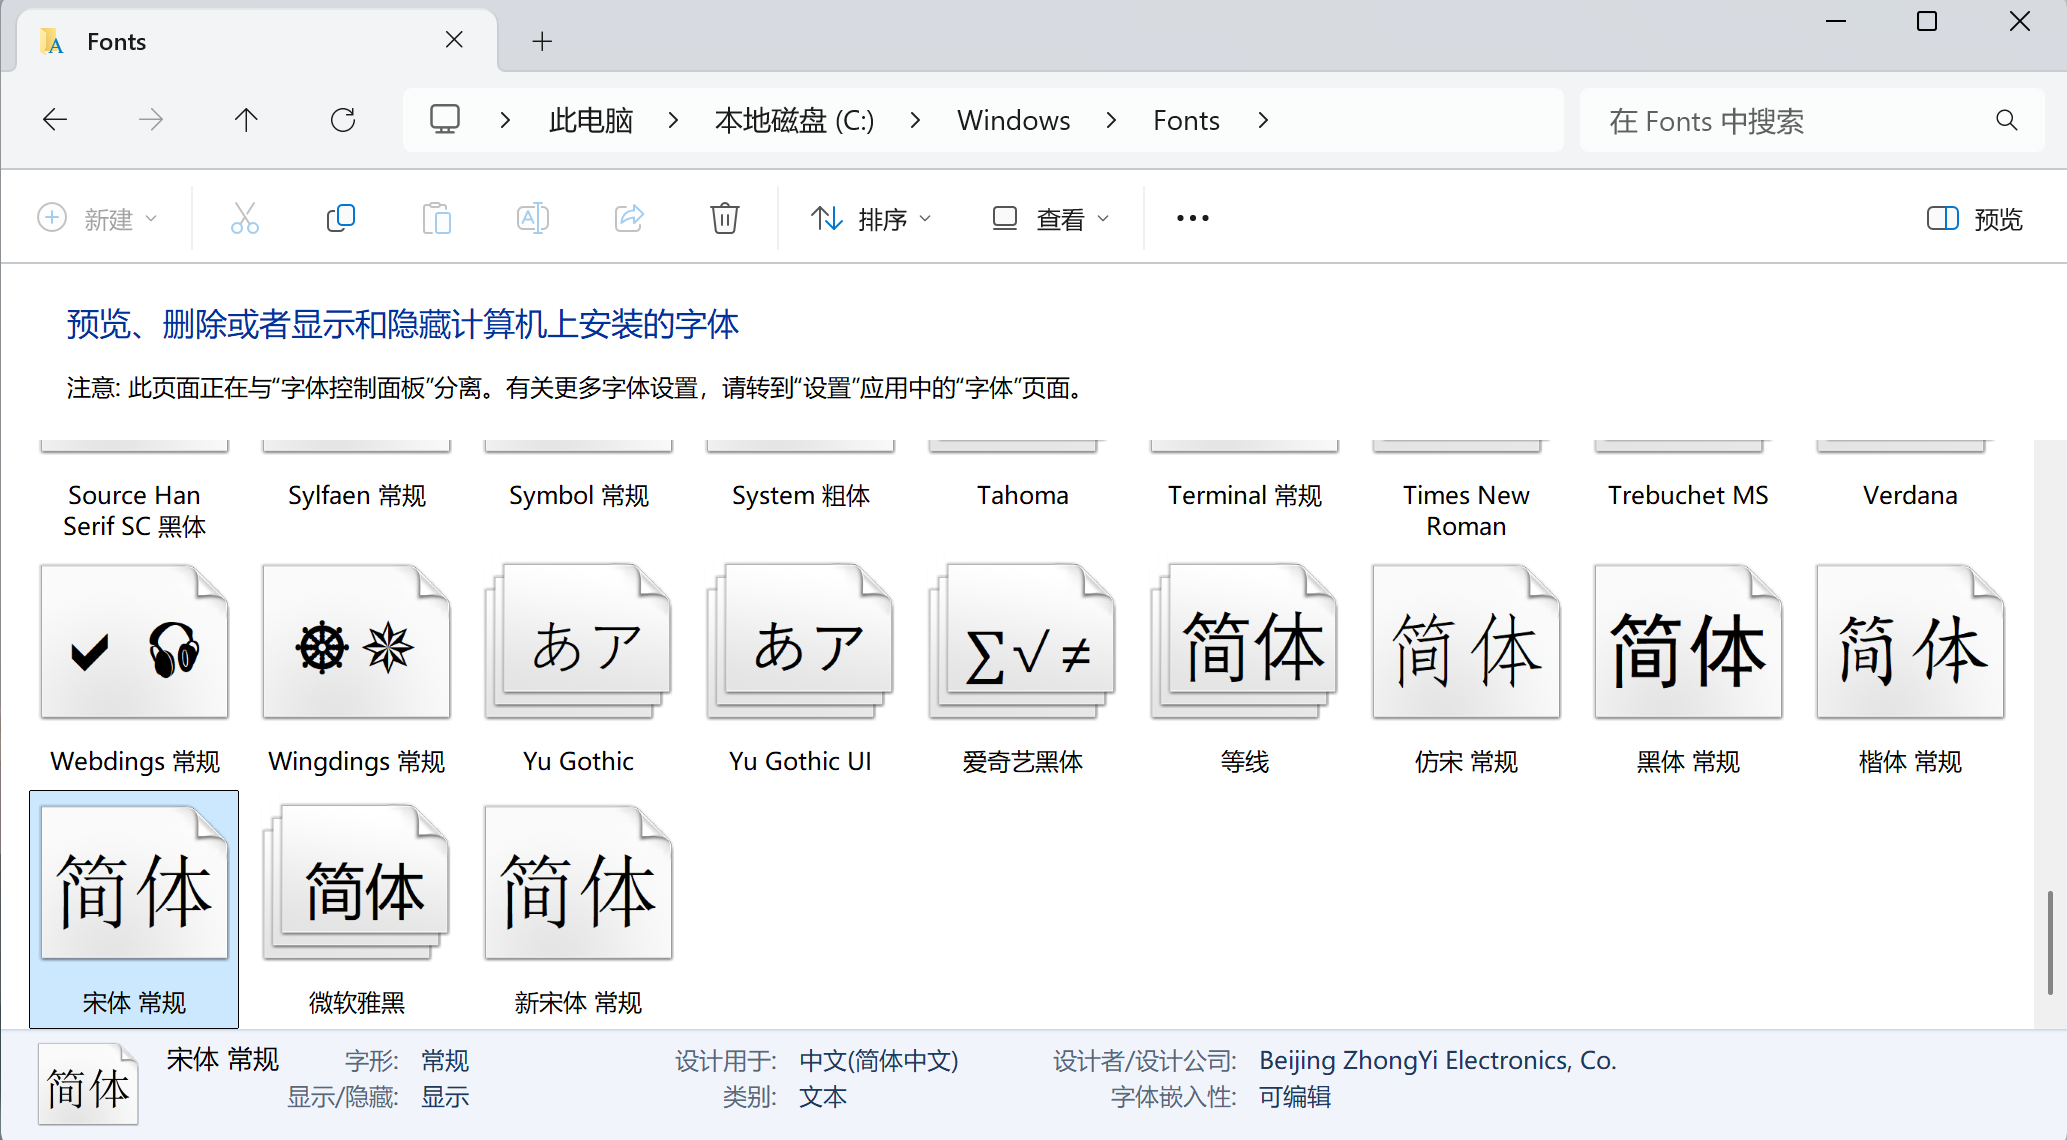Select the 楷体 常规 font icon

[1911, 641]
